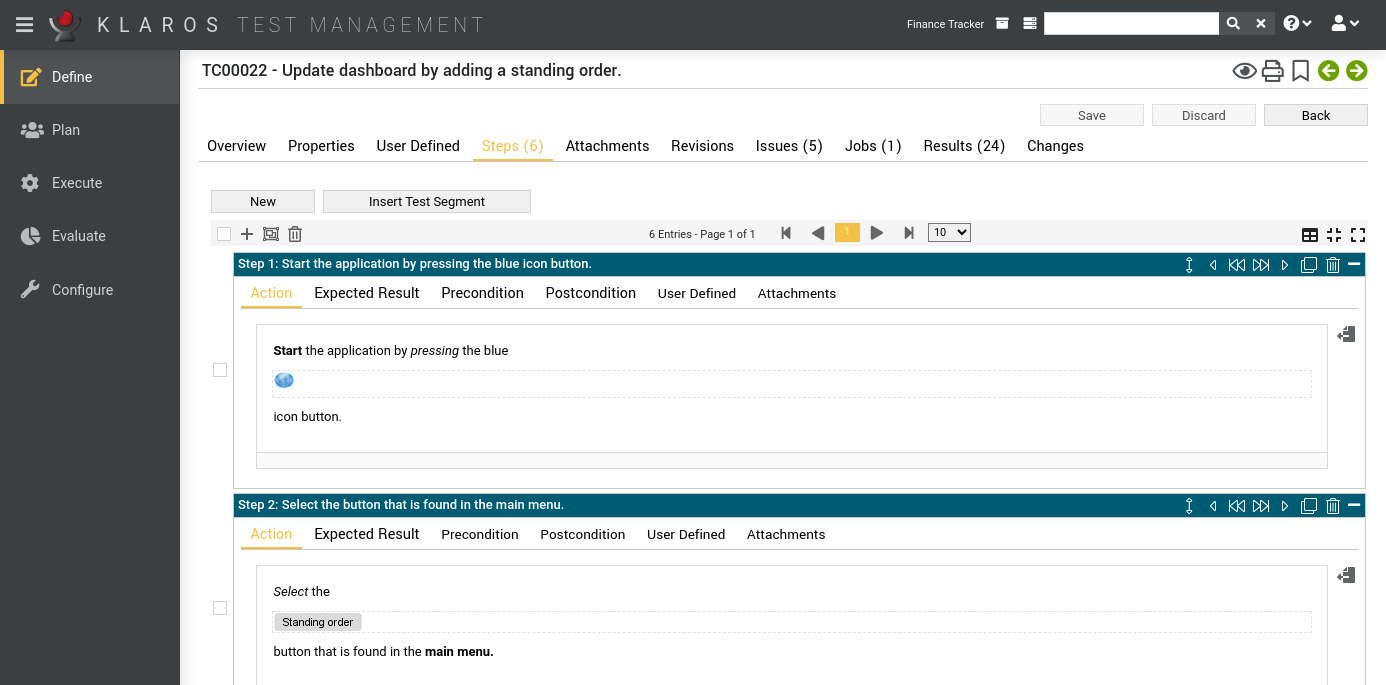
Task: Open the Evaluate section in sidebar
Action: pyautogui.click(x=78, y=236)
